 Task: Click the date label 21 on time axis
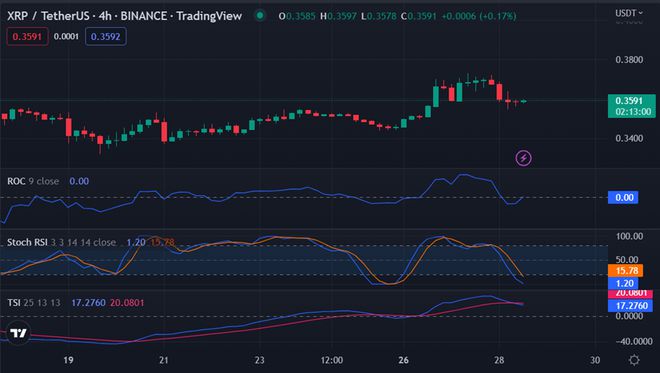pyautogui.click(x=164, y=360)
